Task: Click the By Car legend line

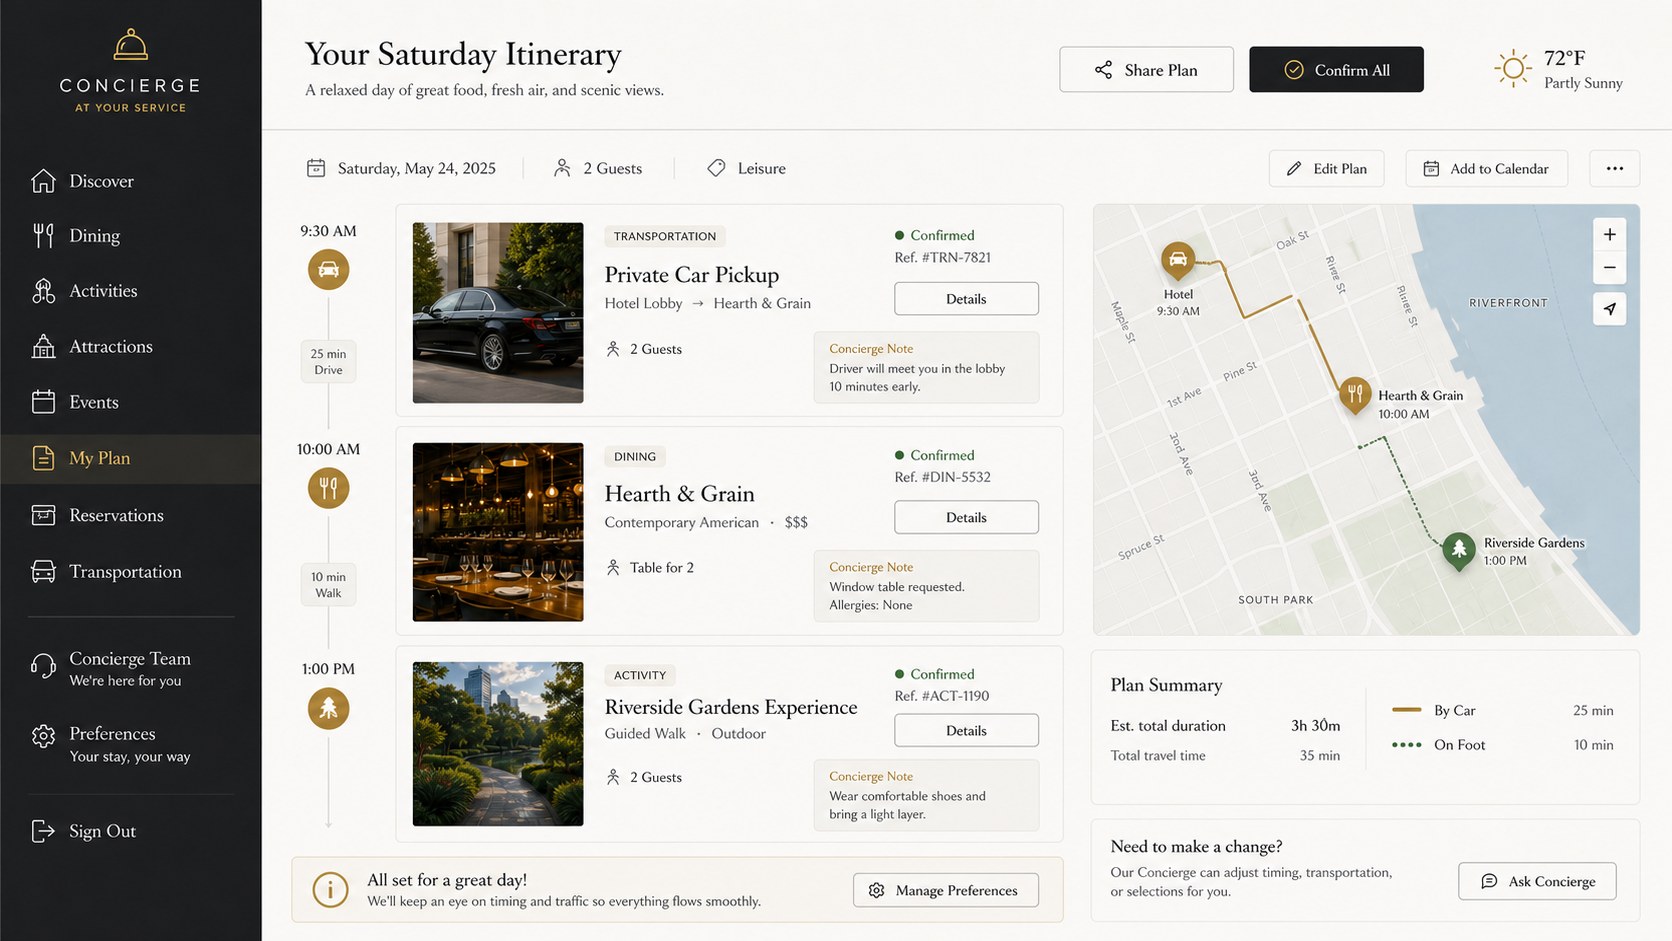Action: (x=1406, y=710)
